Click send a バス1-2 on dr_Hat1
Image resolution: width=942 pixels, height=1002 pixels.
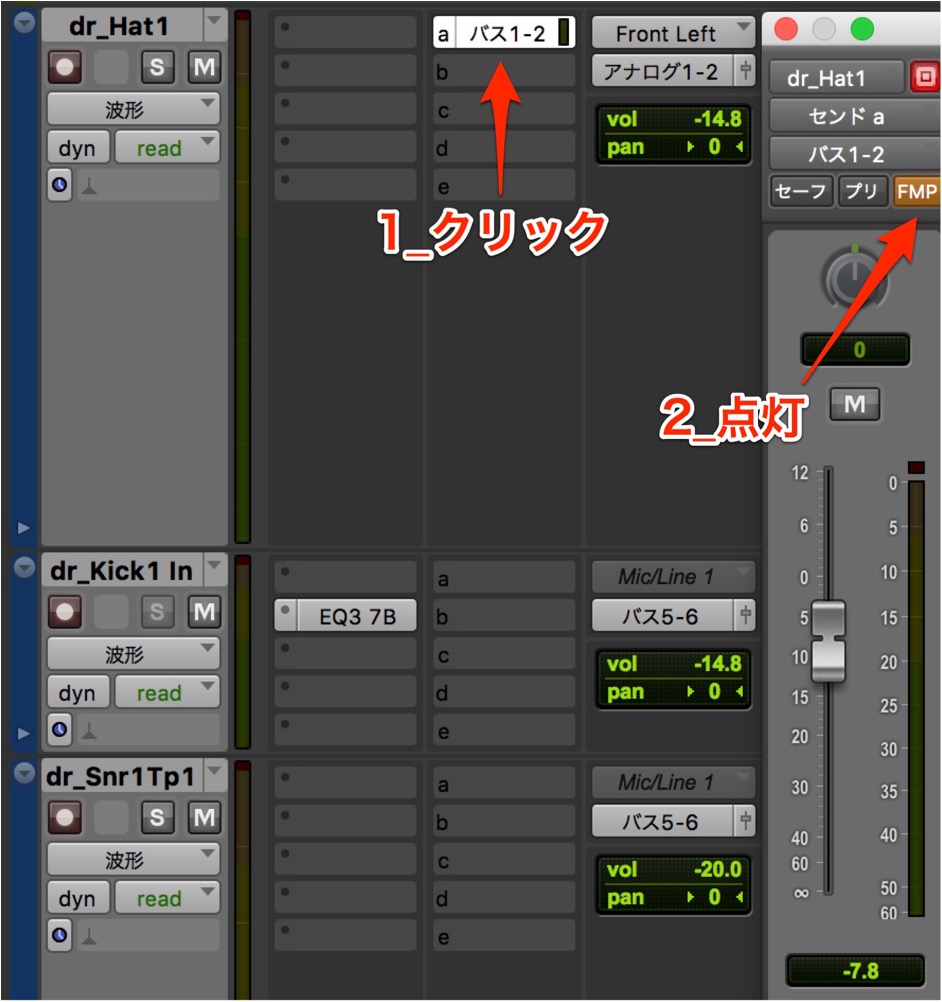point(504,33)
